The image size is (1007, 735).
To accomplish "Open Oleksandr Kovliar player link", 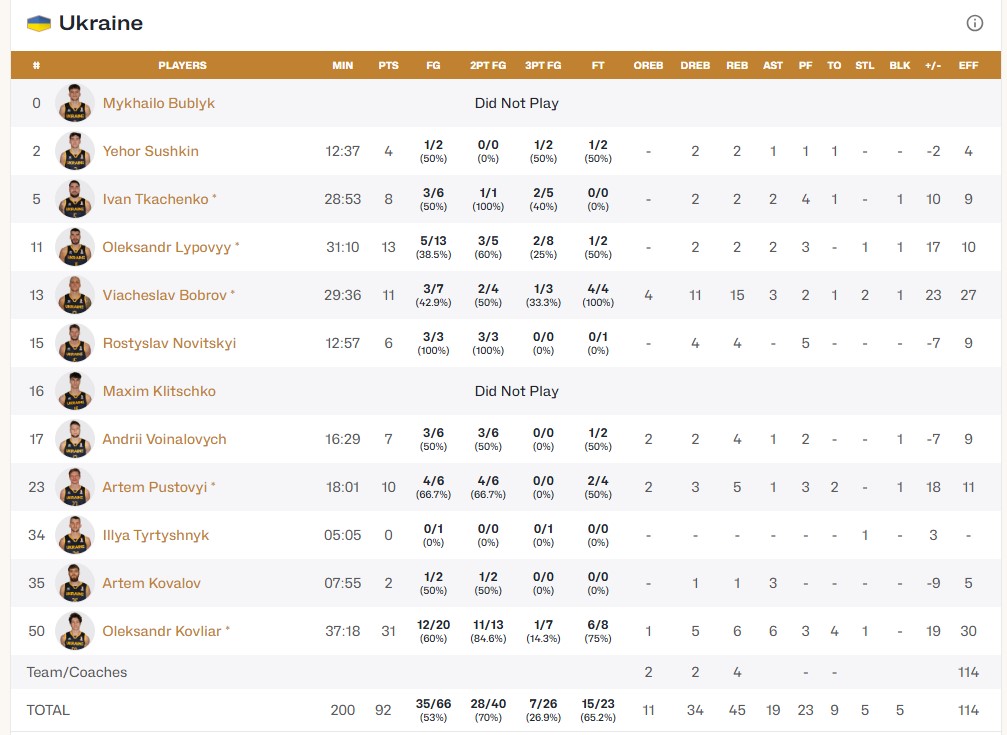I will [162, 631].
